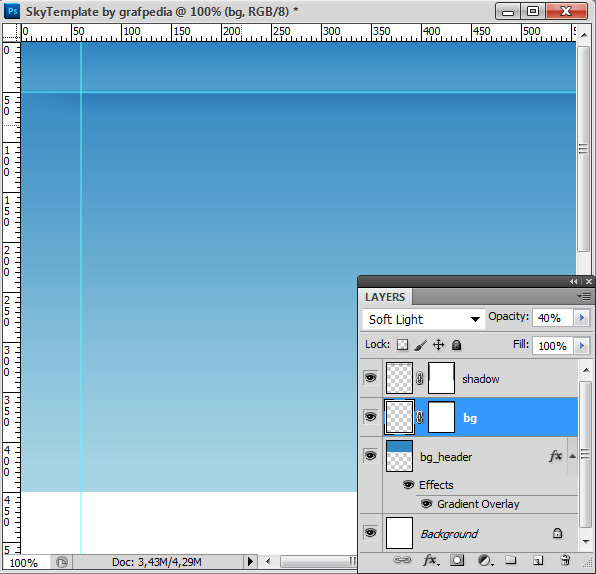
Task: Open the status bar Doc info arrow menu
Action: (x=250, y=561)
